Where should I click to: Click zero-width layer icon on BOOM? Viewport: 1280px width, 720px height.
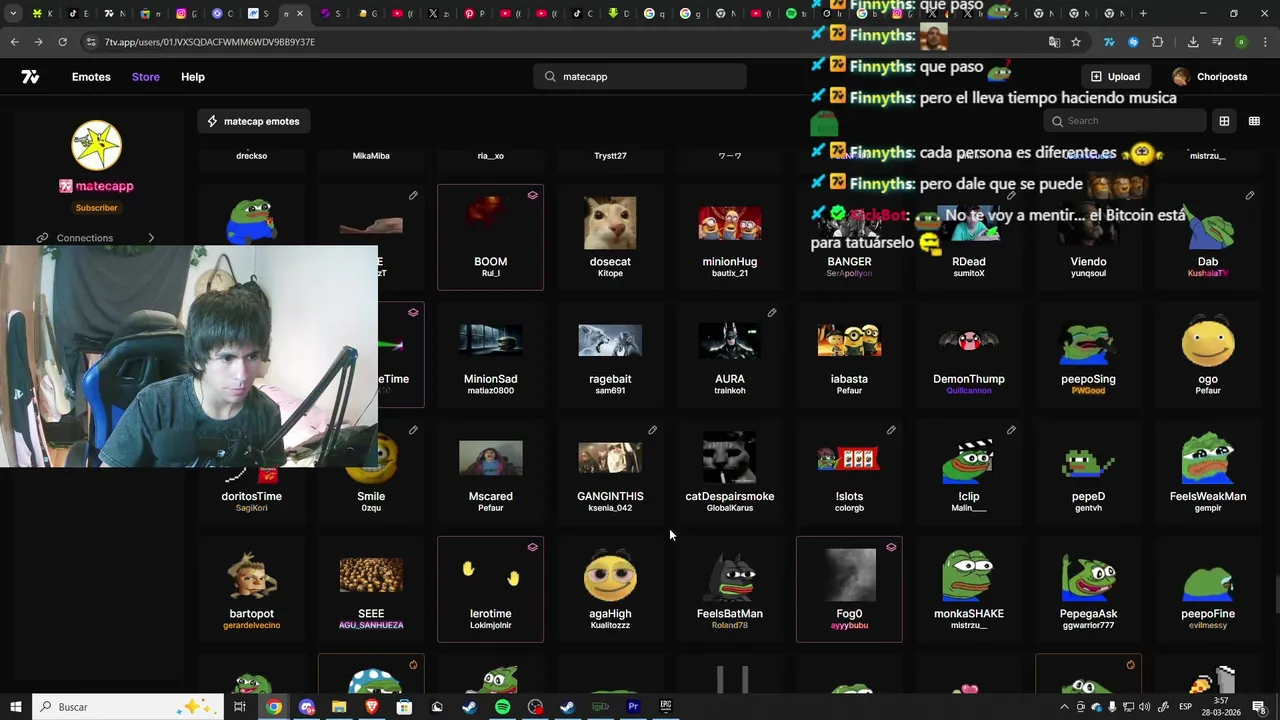pyautogui.click(x=532, y=196)
